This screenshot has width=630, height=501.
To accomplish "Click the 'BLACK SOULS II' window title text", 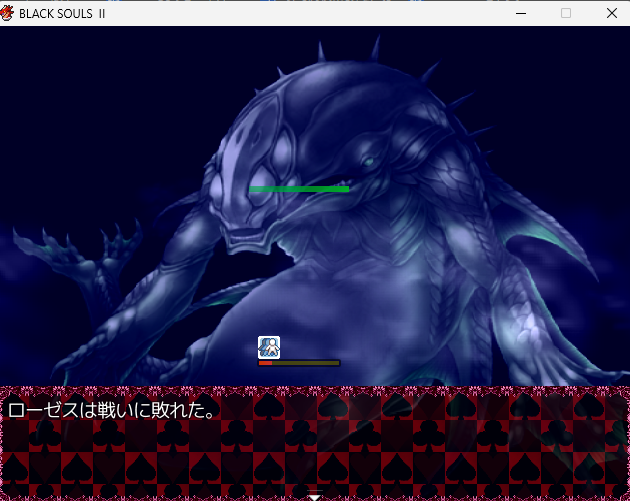I will (x=62, y=14).
